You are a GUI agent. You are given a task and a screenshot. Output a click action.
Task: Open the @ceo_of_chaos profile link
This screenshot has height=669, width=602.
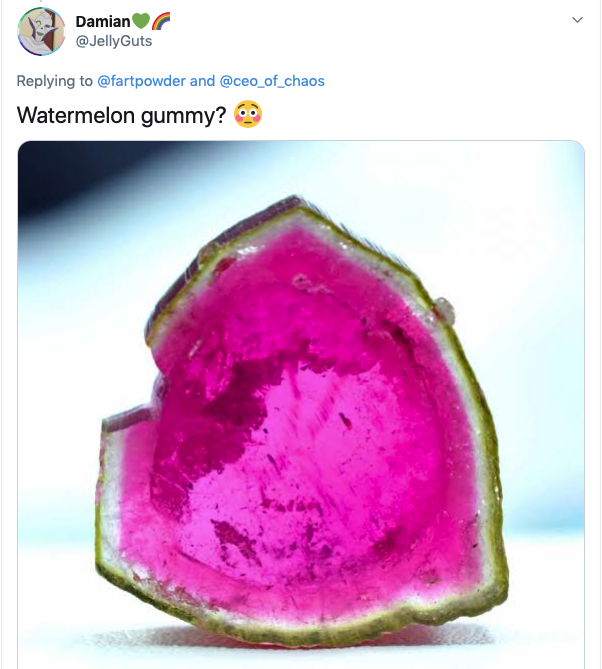click(272, 81)
